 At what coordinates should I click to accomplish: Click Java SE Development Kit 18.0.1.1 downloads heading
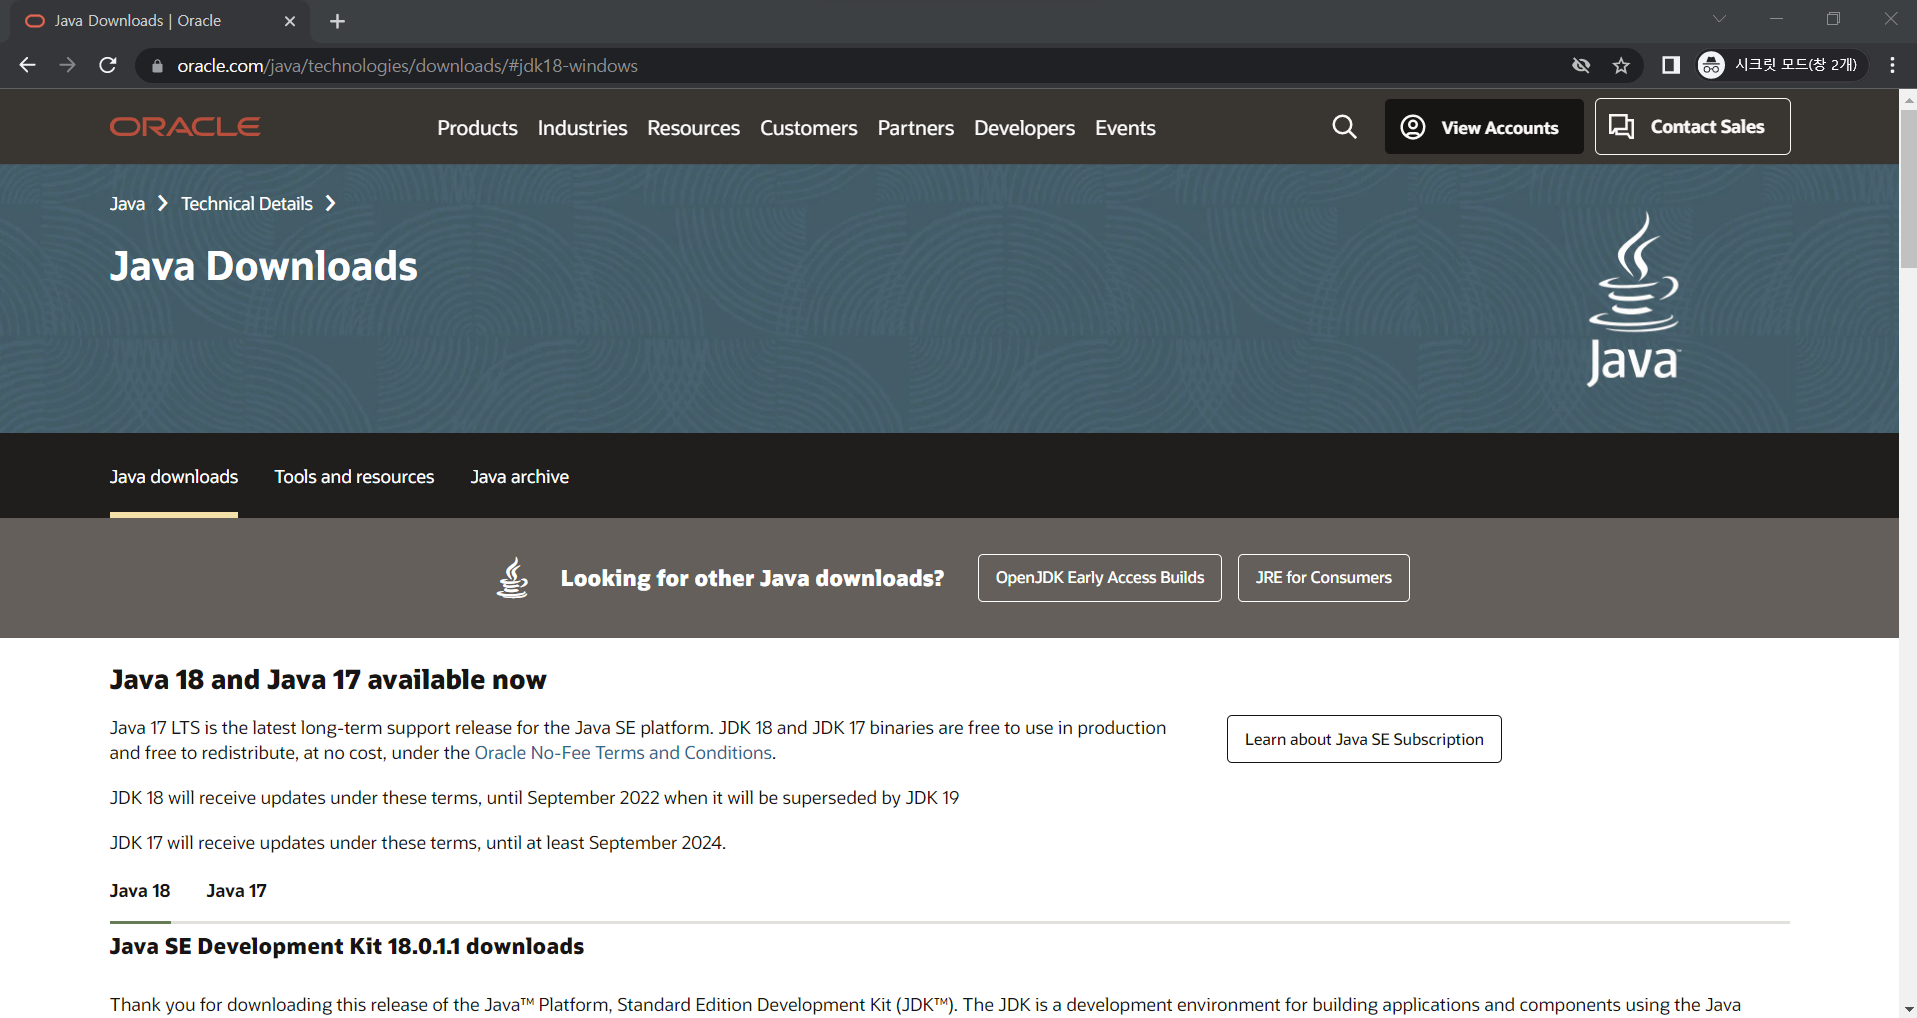point(347,947)
